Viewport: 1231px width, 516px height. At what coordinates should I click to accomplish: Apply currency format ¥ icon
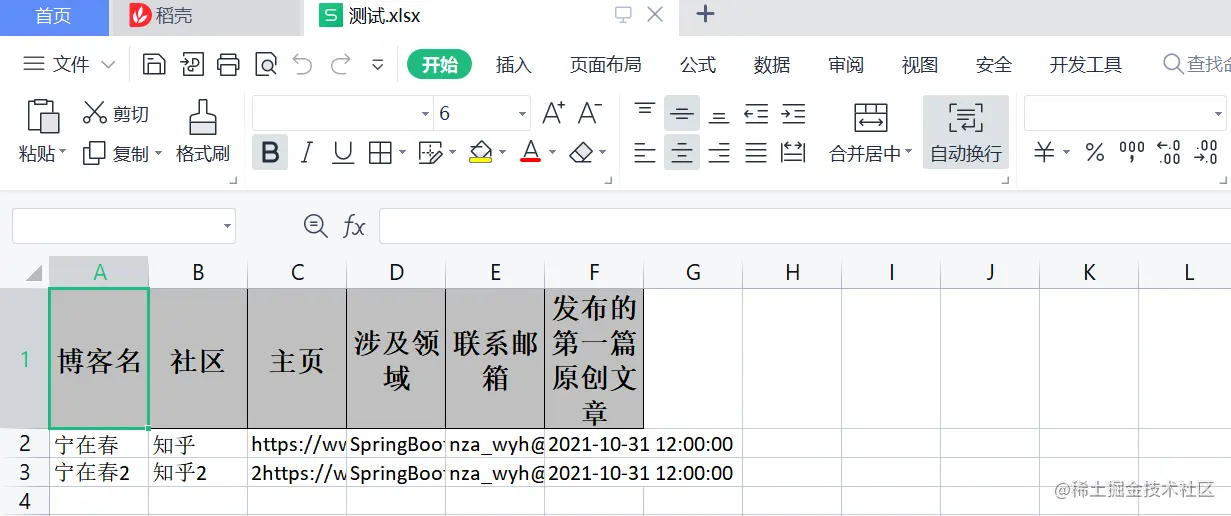click(1044, 153)
